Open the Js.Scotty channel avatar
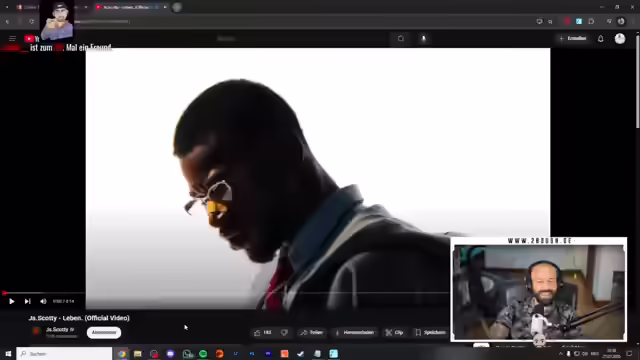 (x=37, y=331)
